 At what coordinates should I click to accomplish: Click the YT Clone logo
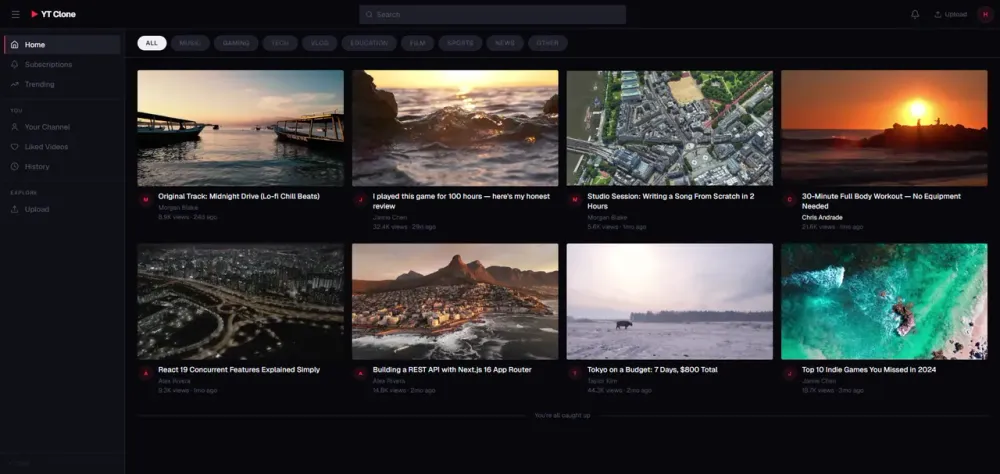point(54,15)
